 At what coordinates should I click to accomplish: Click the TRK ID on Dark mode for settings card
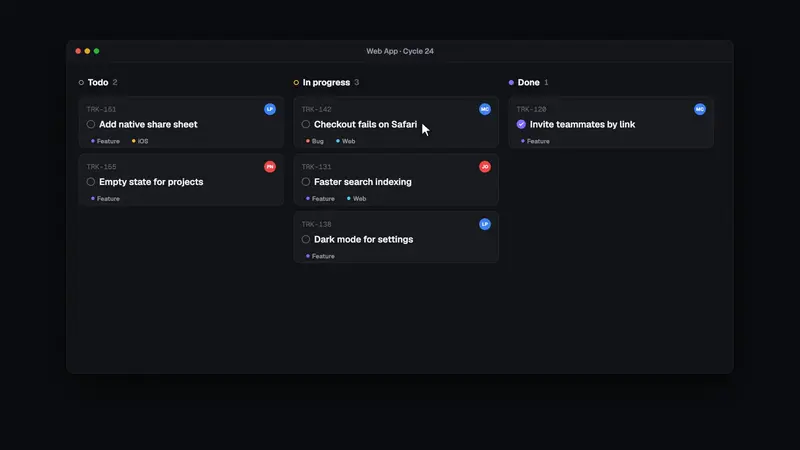[x=316, y=224]
